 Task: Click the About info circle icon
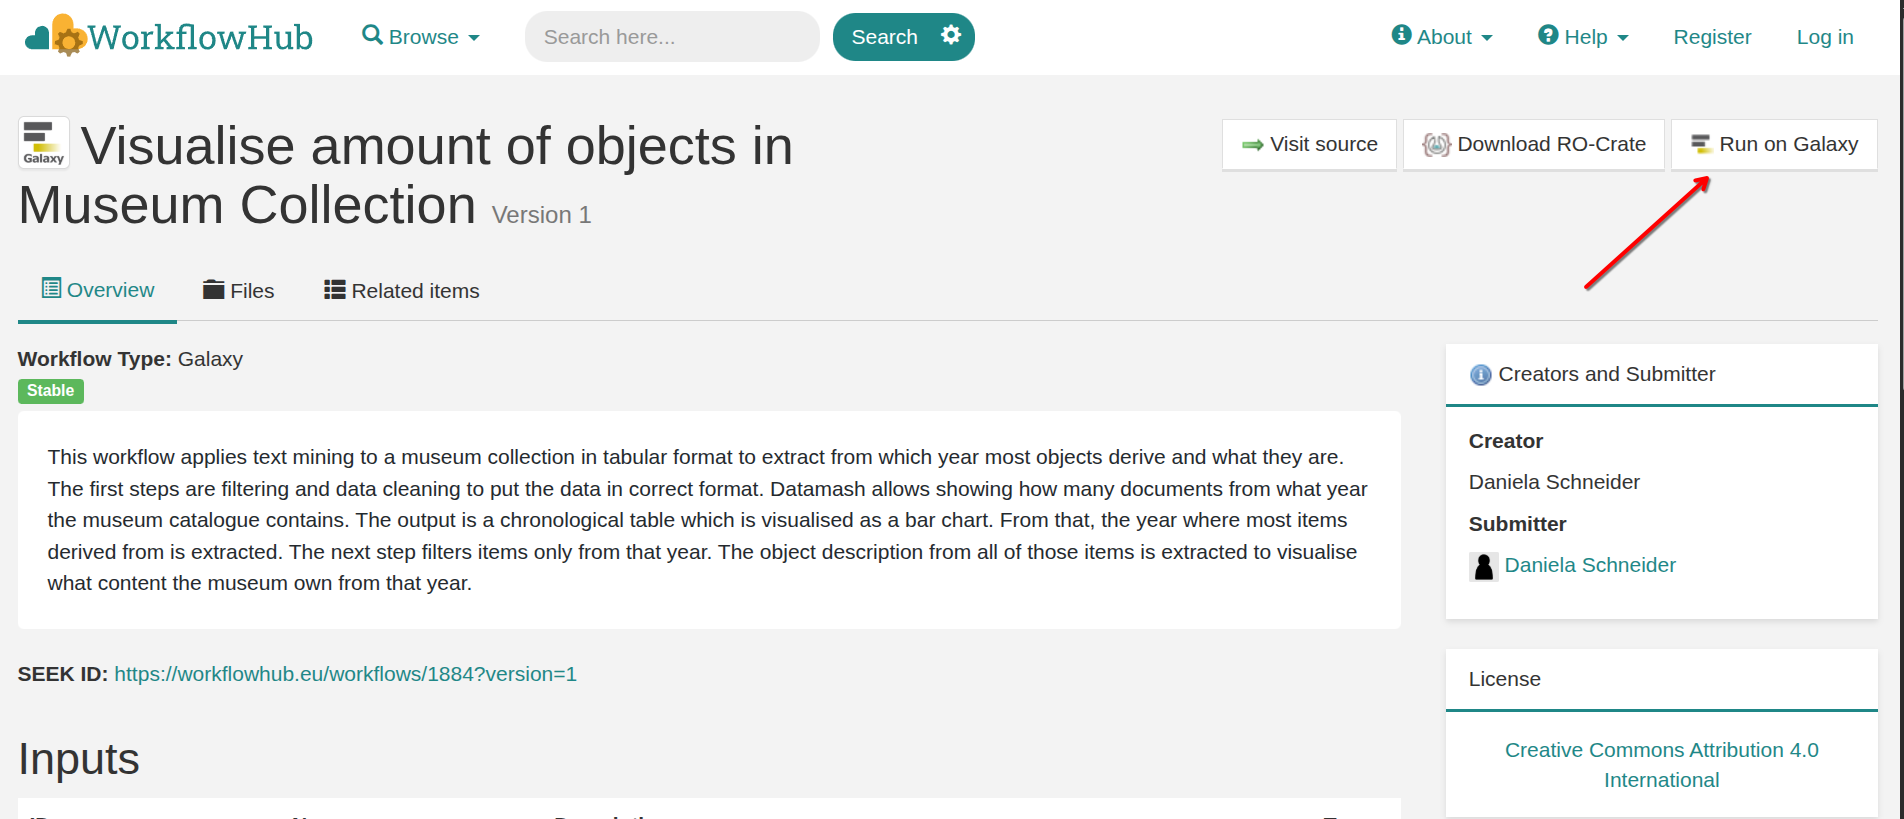[1402, 35]
